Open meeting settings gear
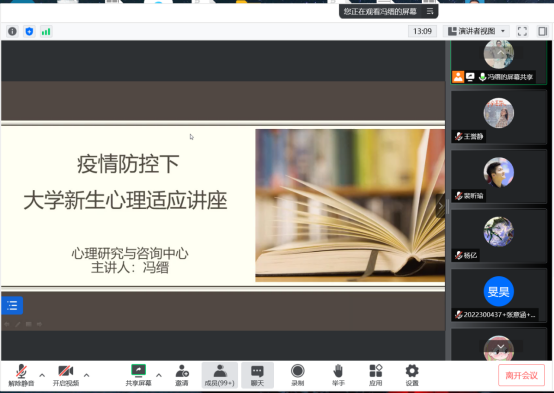554x393 pixels. coord(412,375)
